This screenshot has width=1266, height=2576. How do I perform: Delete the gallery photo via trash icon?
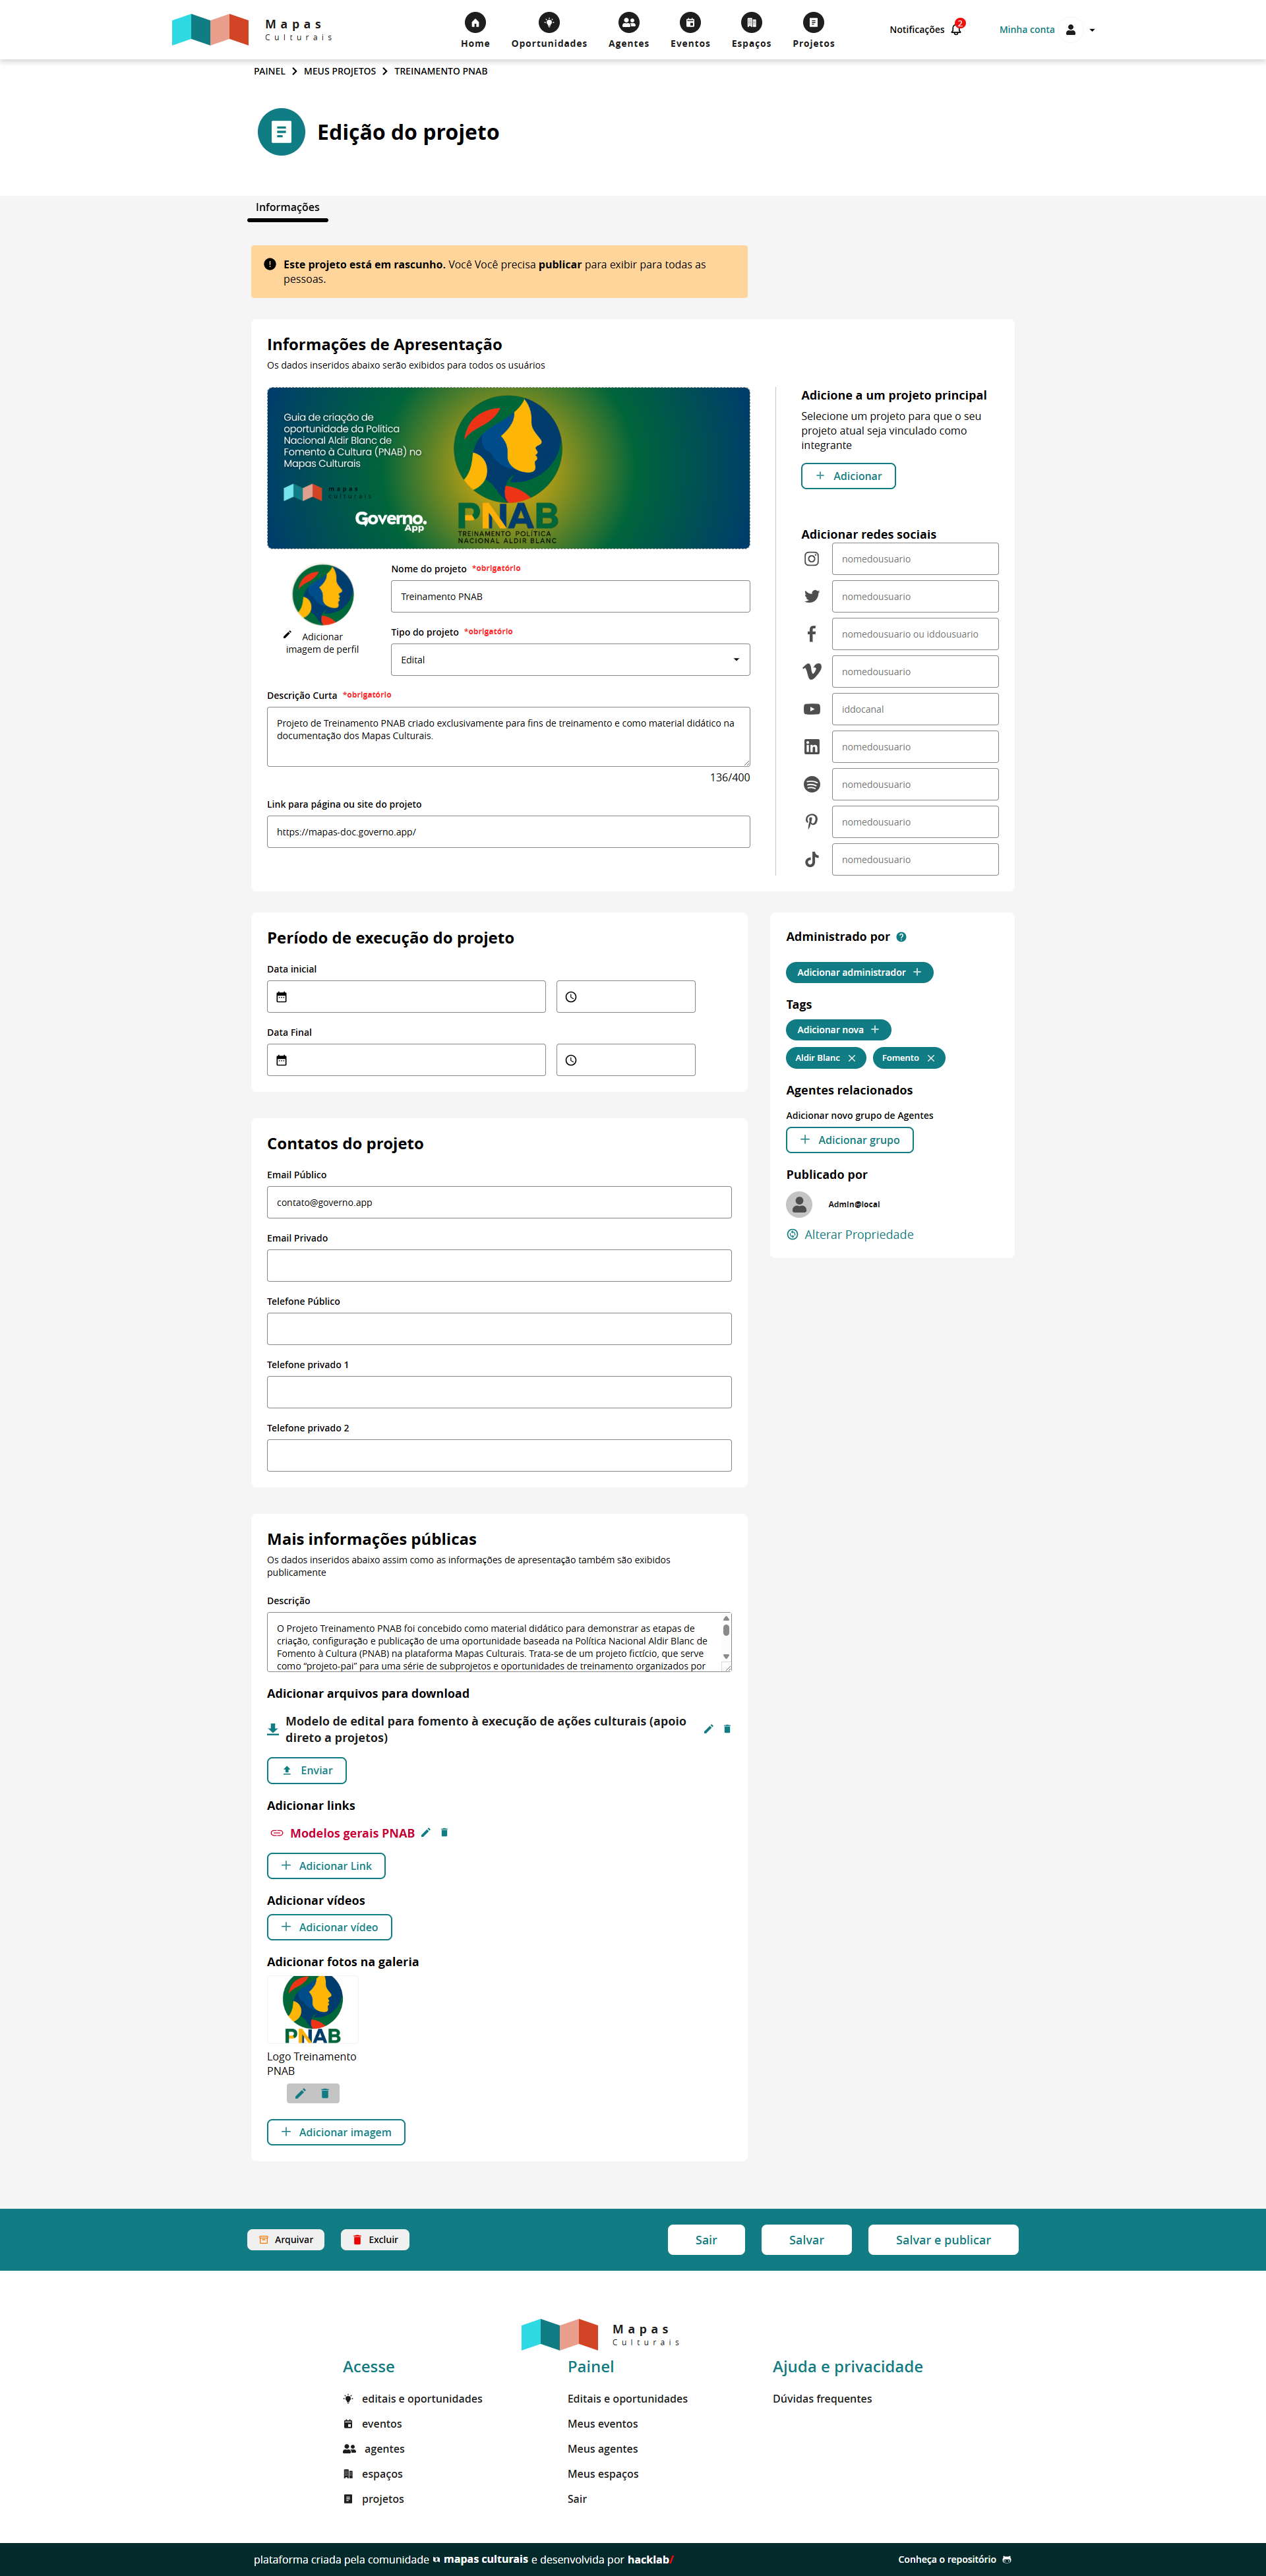click(325, 2093)
